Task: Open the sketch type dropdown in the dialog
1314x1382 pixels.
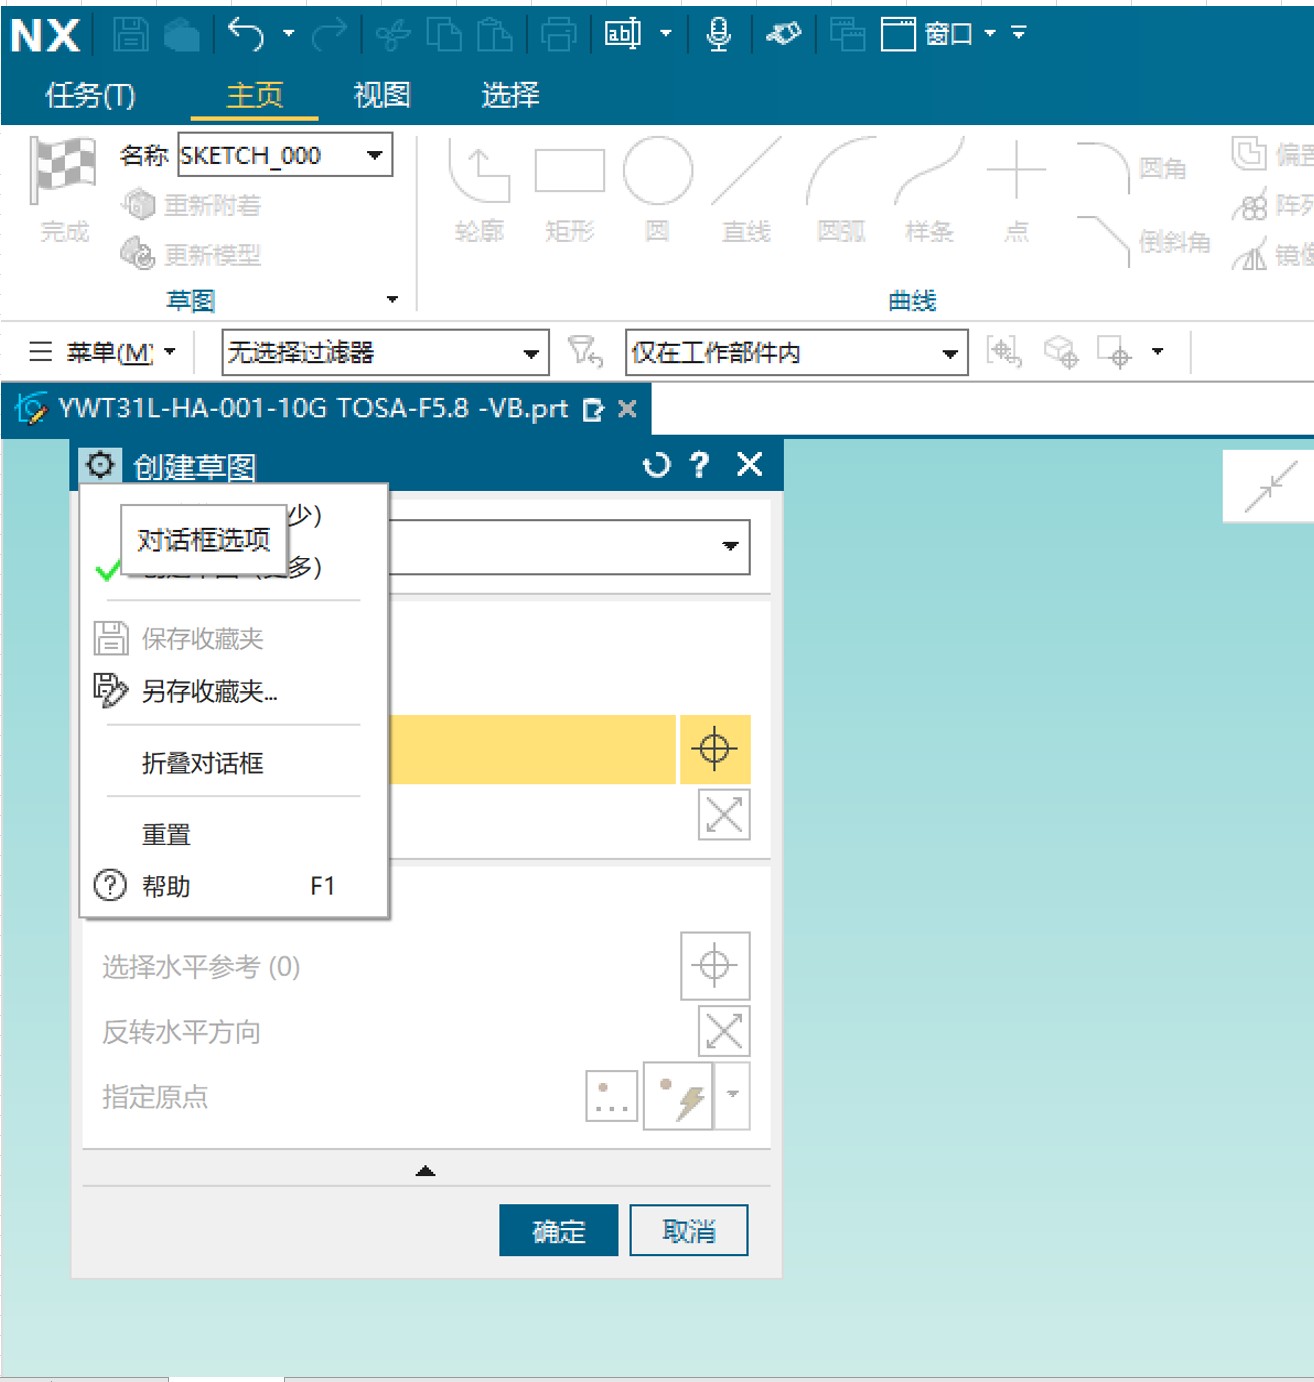Action: tap(730, 546)
